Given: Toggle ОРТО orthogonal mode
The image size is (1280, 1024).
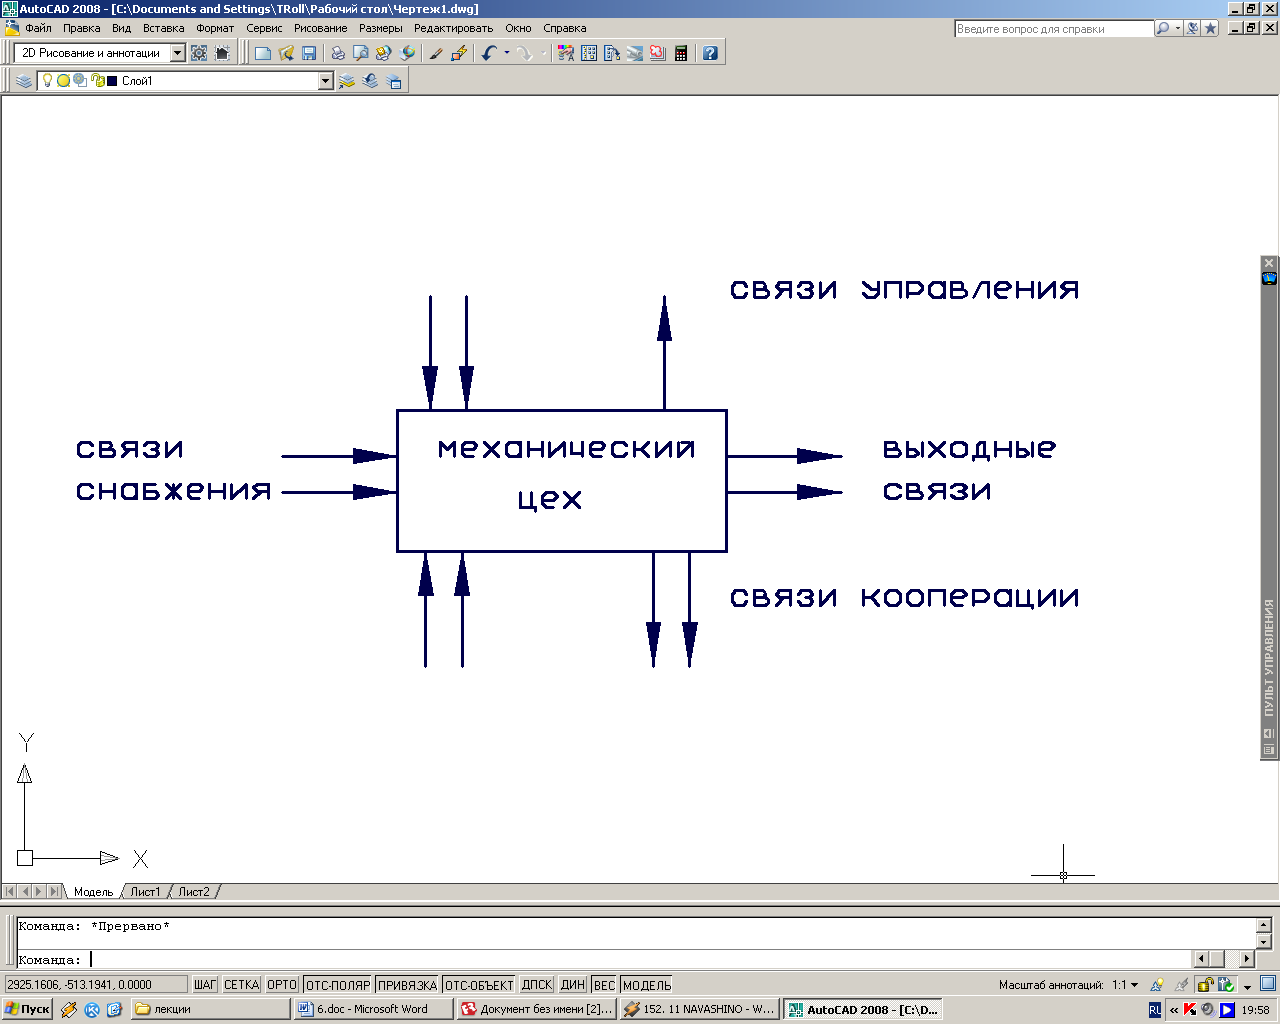Looking at the screenshot, I should pyautogui.click(x=282, y=985).
